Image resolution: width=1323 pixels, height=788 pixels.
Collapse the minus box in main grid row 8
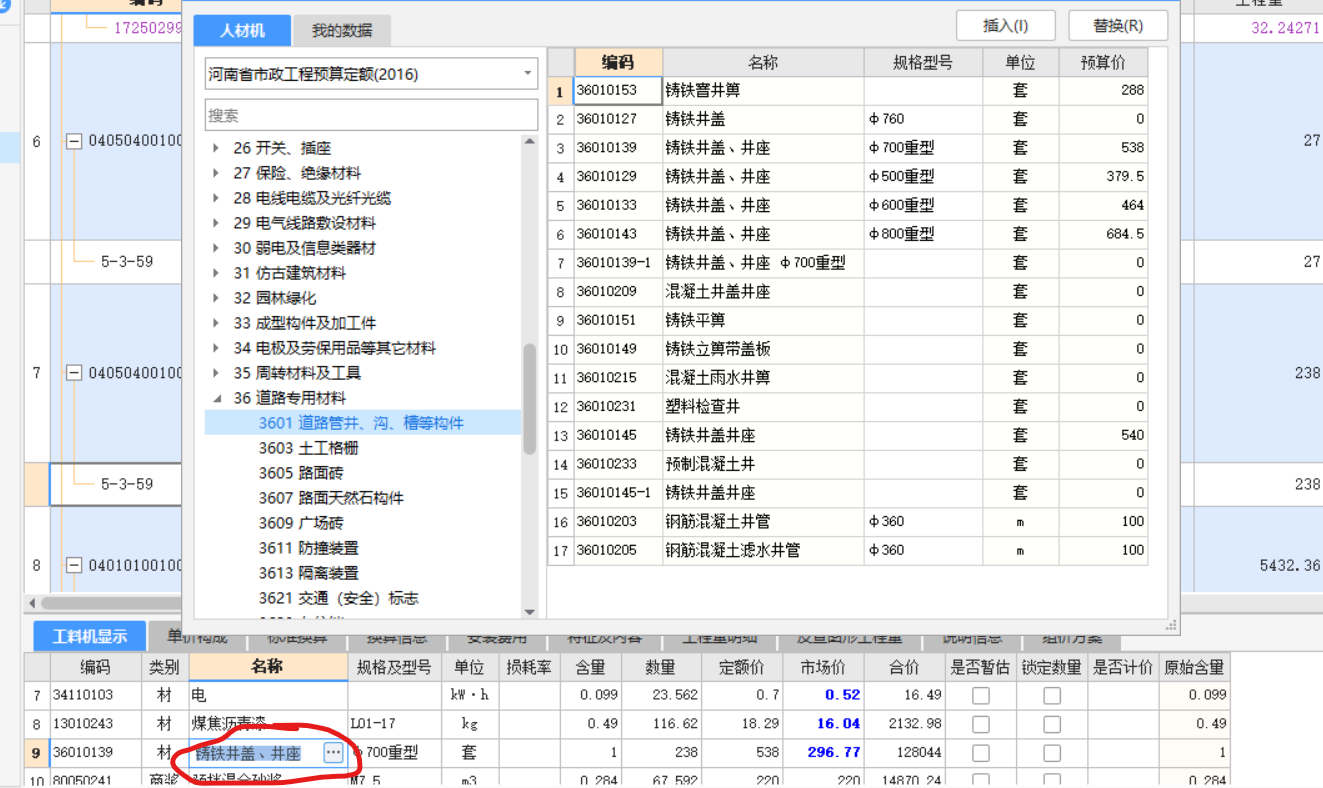coord(73,565)
